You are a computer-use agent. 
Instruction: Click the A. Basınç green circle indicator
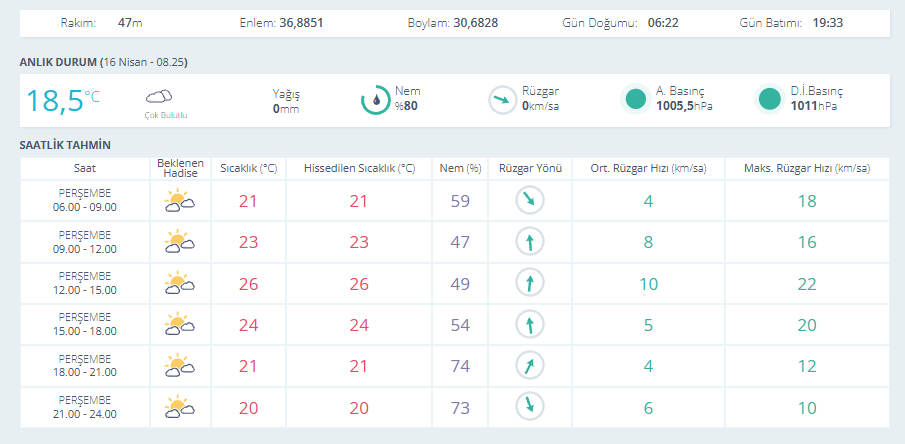pos(635,99)
